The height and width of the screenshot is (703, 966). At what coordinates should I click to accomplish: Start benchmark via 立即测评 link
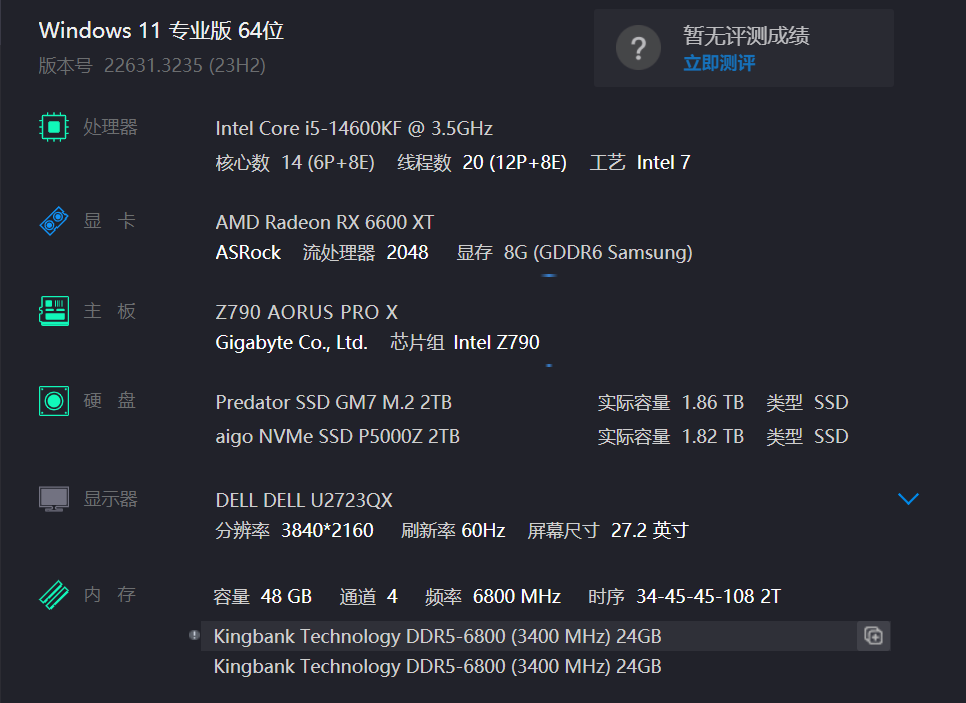click(x=719, y=63)
